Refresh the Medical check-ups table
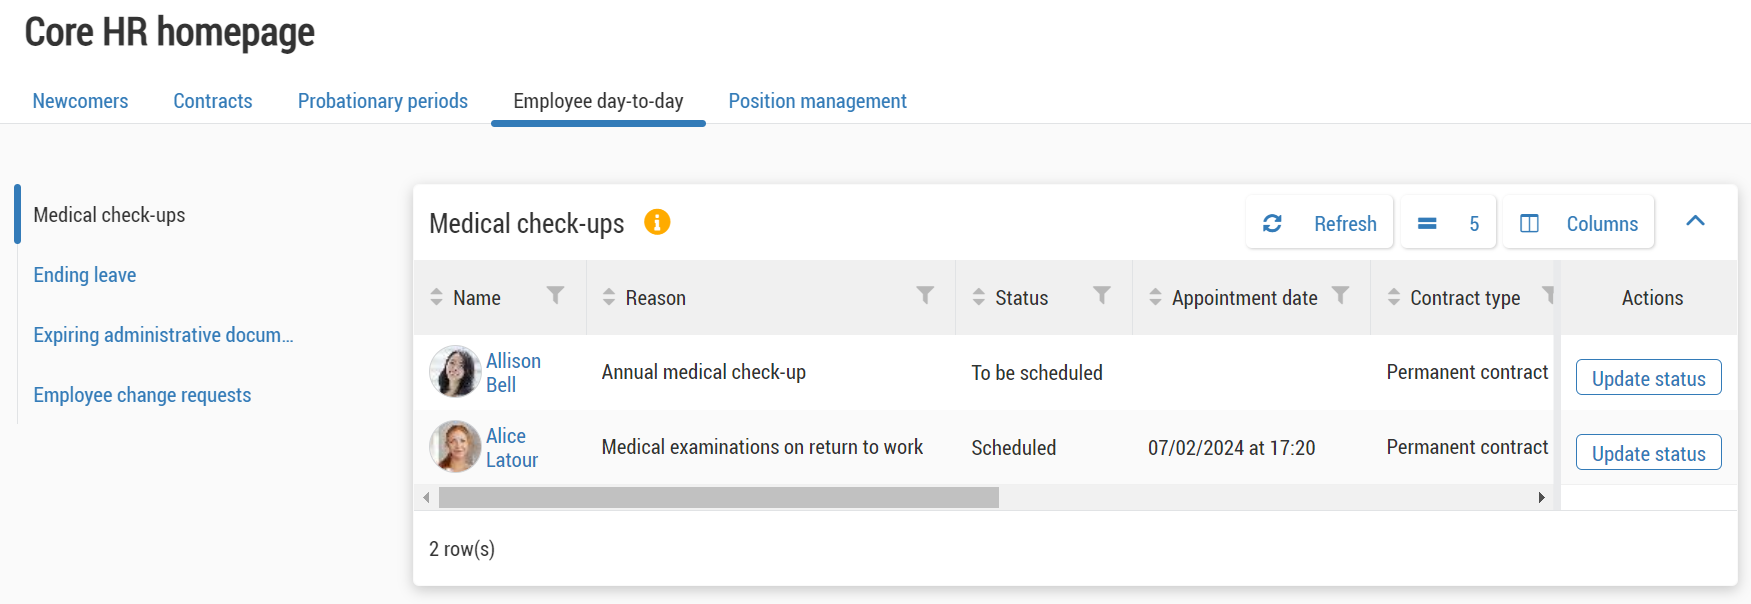Screen dimensions: 1751x604 point(1320,223)
